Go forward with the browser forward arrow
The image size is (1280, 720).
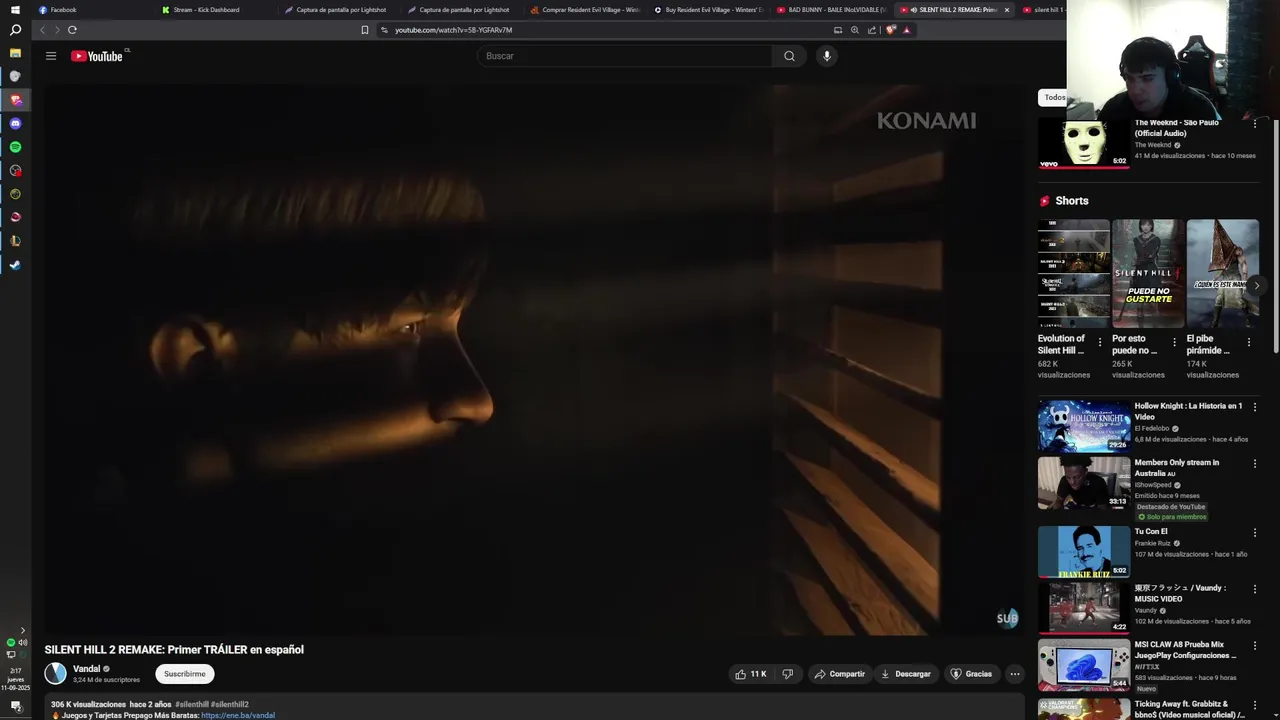(x=56, y=30)
